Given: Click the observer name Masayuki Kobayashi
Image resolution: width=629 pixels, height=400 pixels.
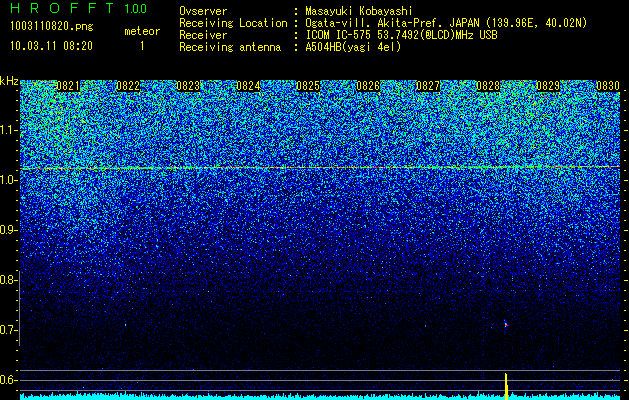Looking at the screenshot, I should [x=359, y=12].
